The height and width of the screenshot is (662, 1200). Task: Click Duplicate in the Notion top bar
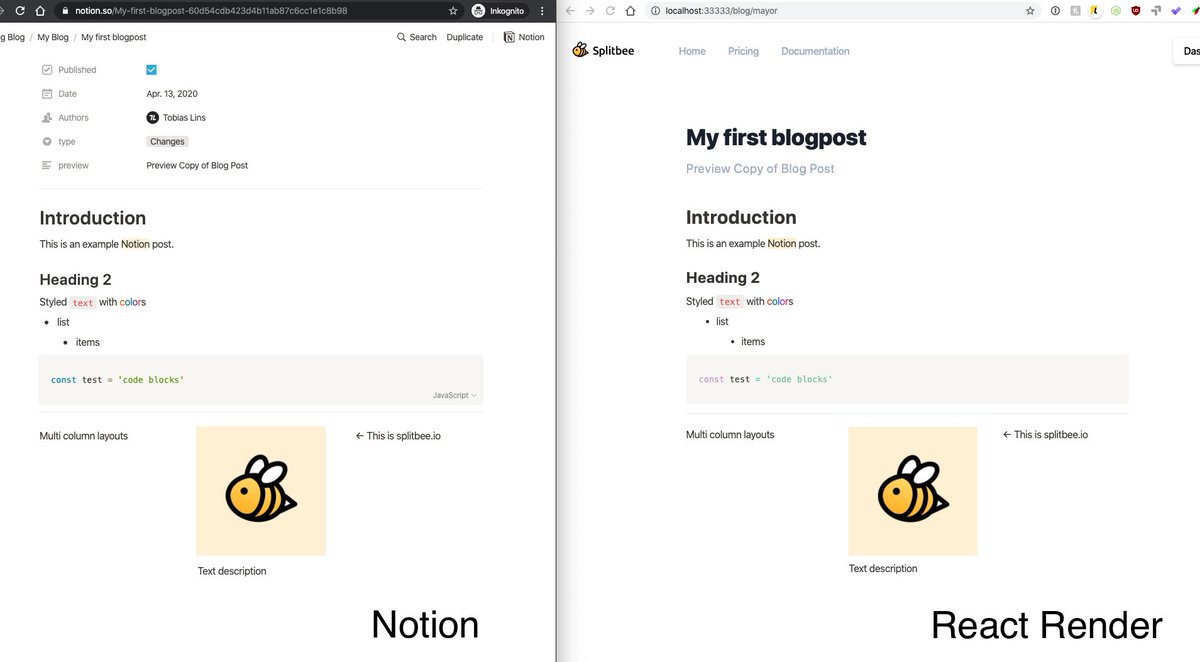[x=465, y=37]
